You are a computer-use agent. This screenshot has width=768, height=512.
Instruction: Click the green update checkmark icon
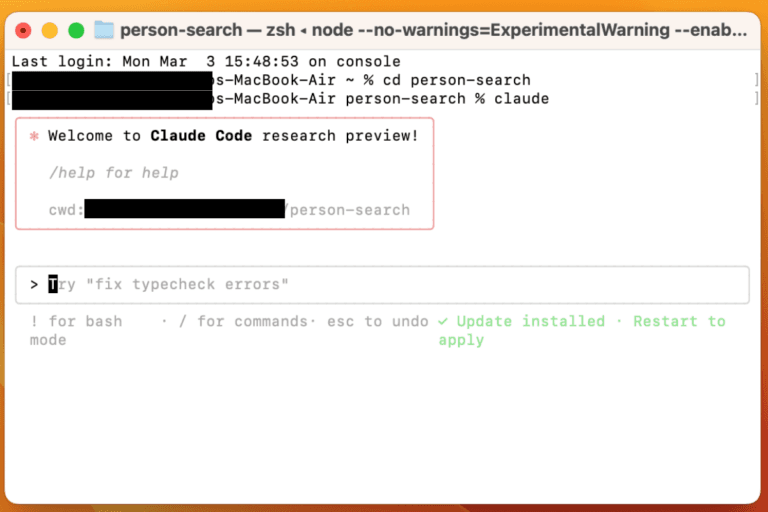(x=443, y=321)
